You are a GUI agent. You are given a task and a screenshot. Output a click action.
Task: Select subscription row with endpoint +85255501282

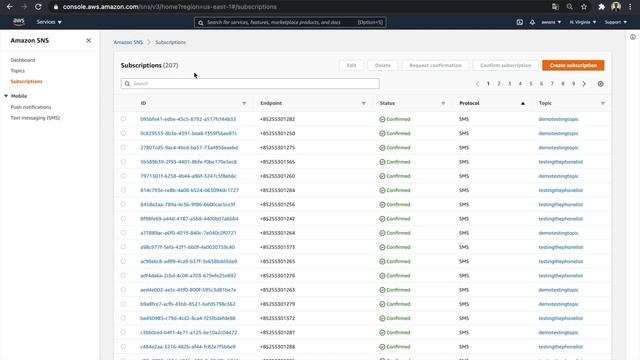(x=123, y=119)
